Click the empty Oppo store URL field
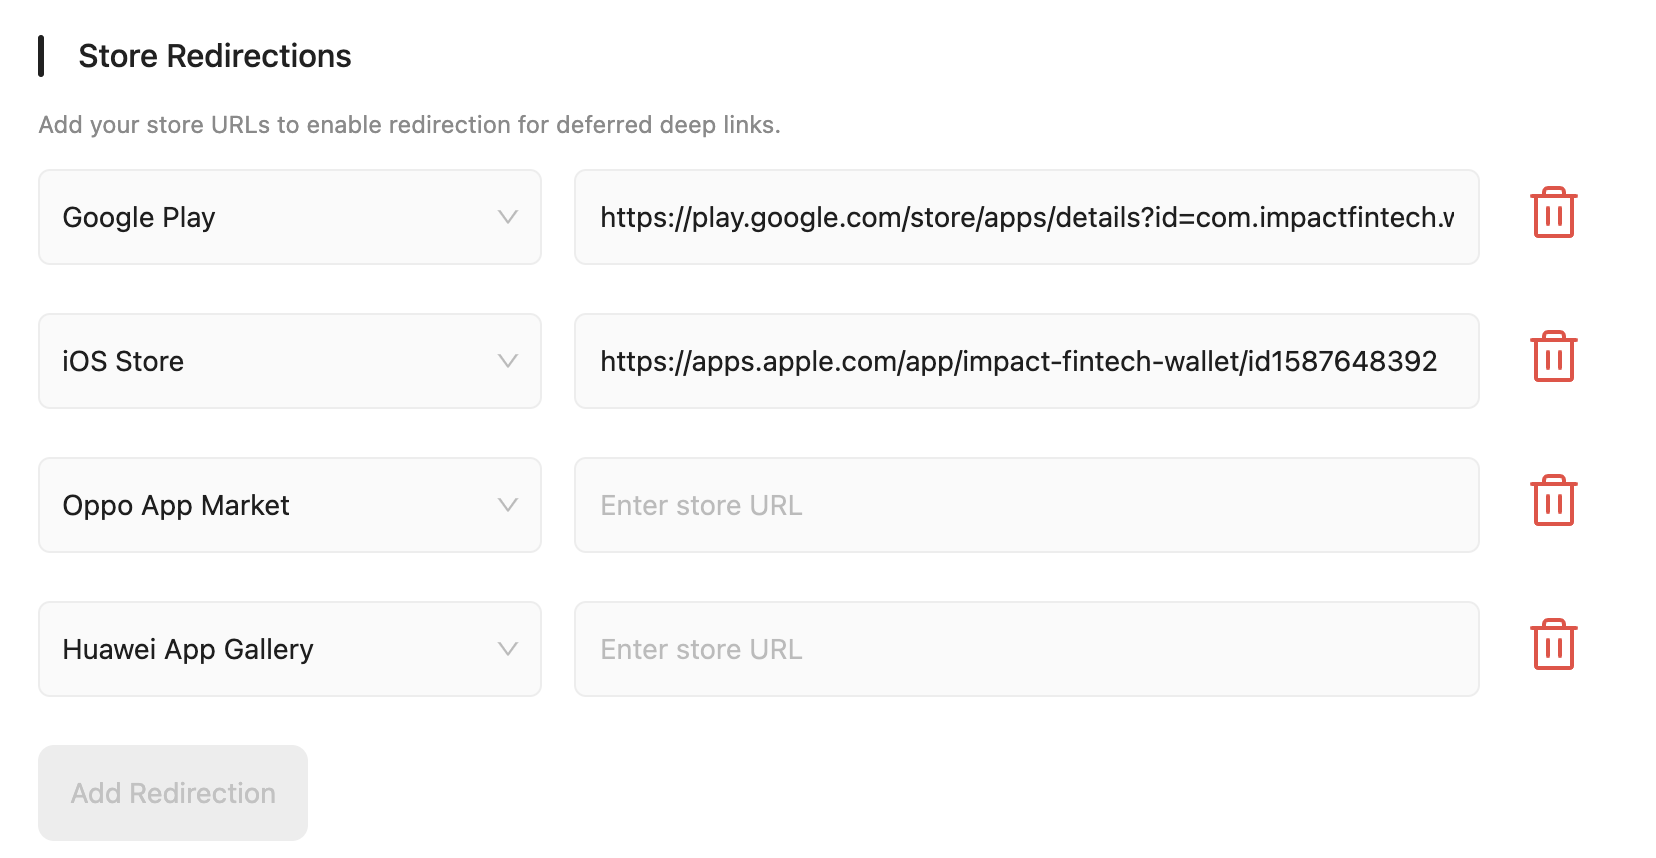Image resolution: width=1656 pixels, height=858 pixels. coord(1026,505)
